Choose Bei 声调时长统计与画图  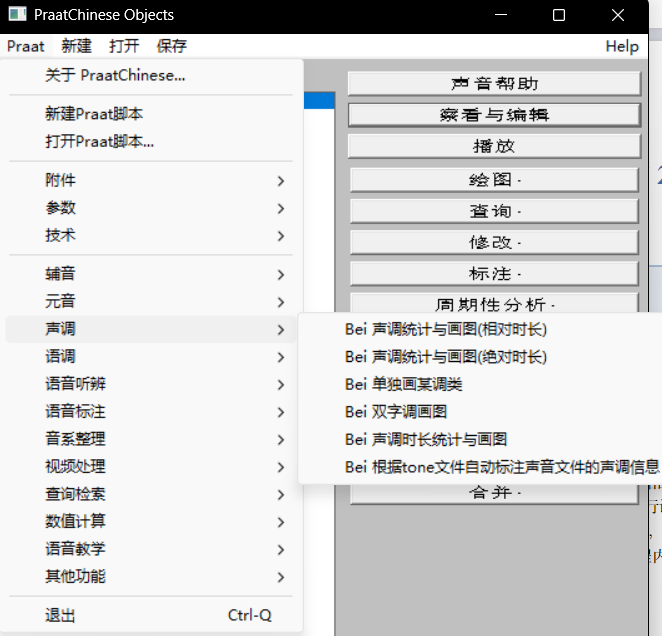481,439
